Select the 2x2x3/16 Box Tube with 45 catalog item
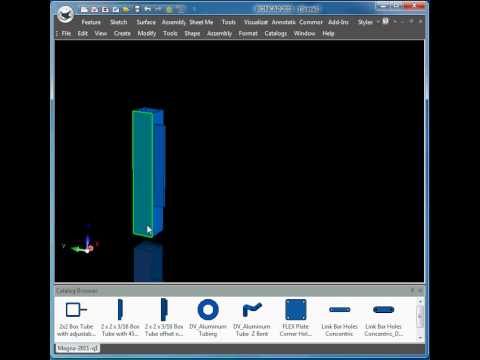480x360 pixels. [x=120, y=318]
